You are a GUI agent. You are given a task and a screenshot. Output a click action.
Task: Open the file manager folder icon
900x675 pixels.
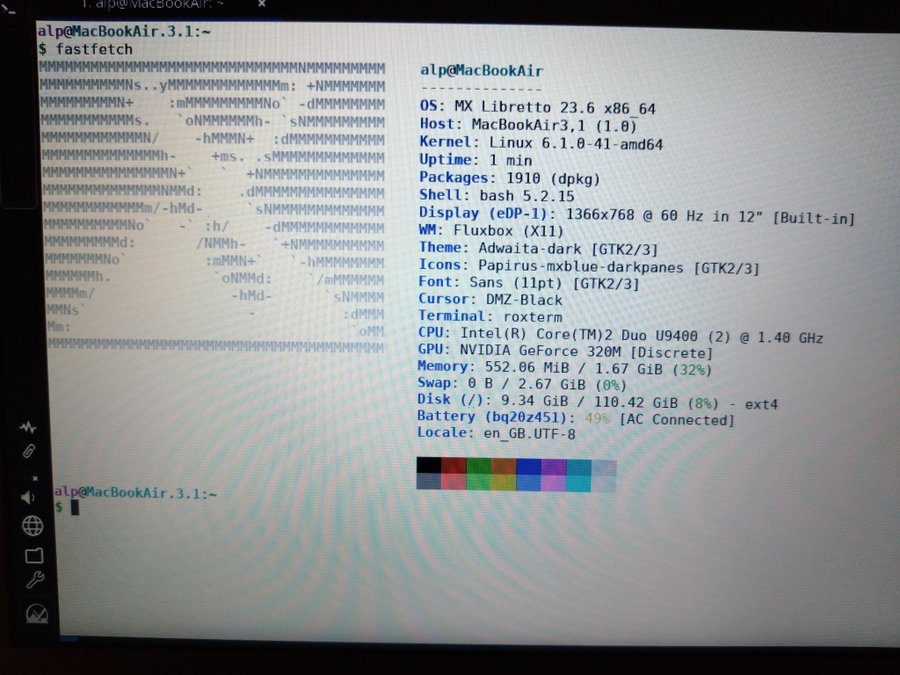(x=33, y=554)
